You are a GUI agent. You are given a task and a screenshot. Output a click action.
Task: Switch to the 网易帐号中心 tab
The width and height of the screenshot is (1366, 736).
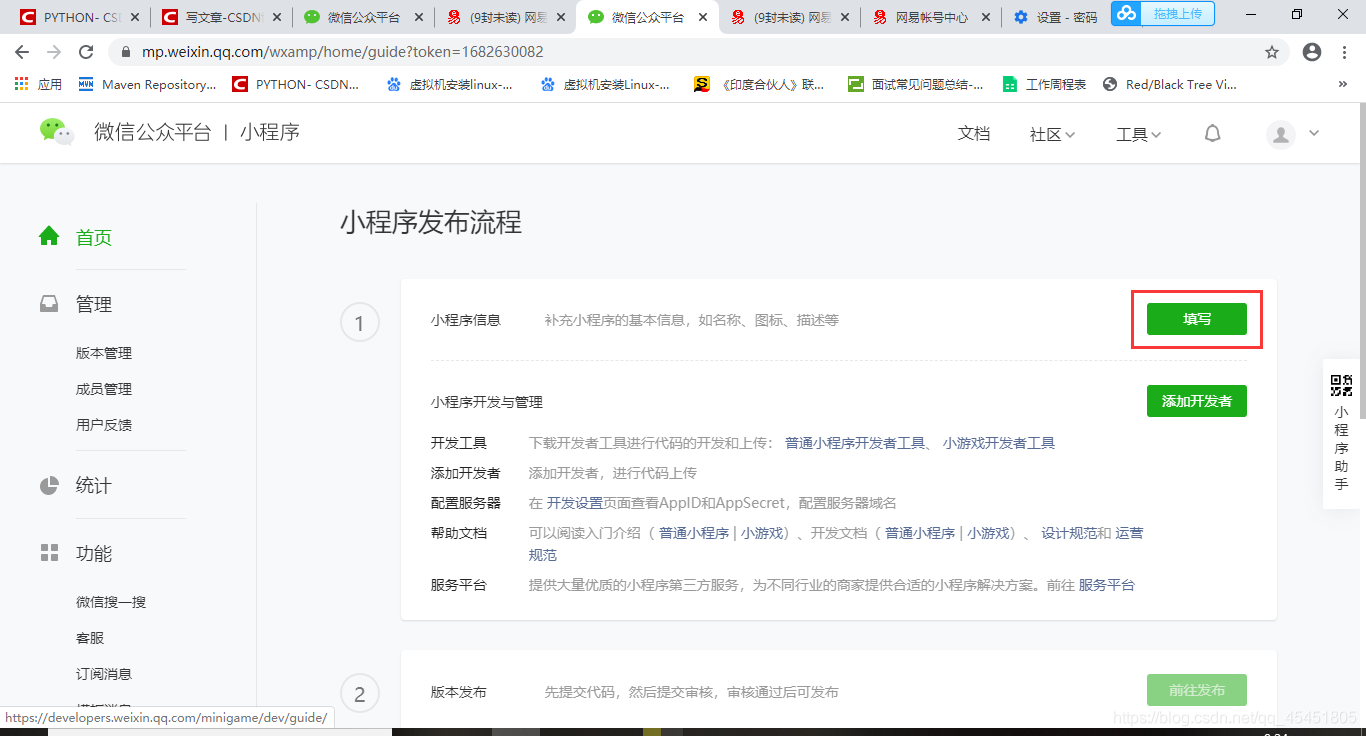(x=932, y=17)
